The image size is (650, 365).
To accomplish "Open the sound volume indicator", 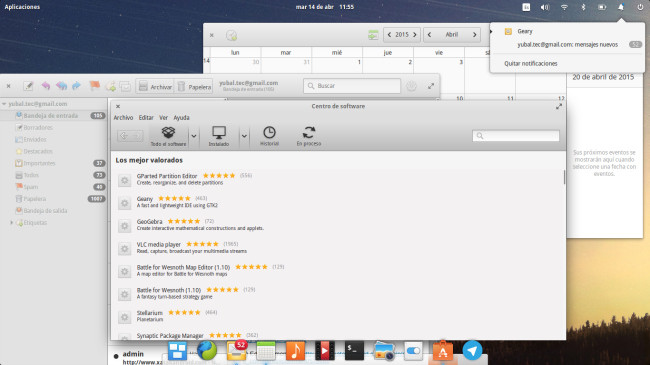I will click(545, 7).
